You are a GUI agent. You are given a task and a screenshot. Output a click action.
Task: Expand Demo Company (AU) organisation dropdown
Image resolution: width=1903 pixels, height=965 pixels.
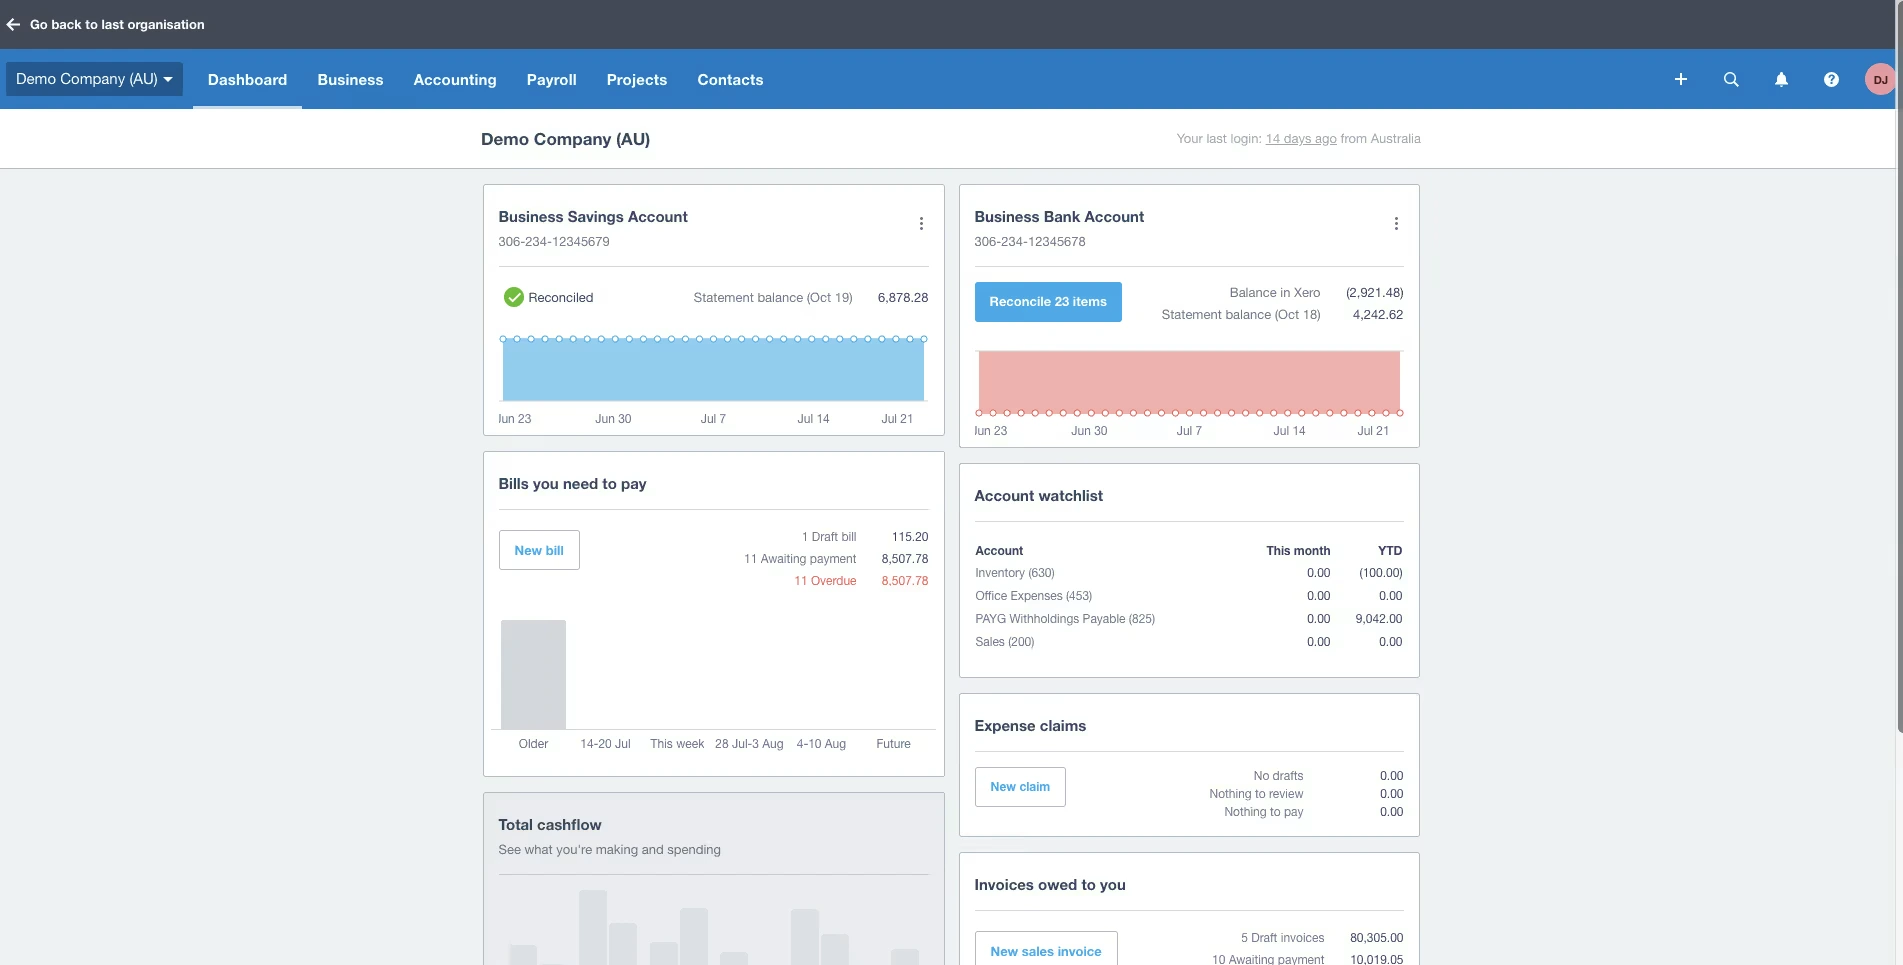pyautogui.click(x=94, y=79)
